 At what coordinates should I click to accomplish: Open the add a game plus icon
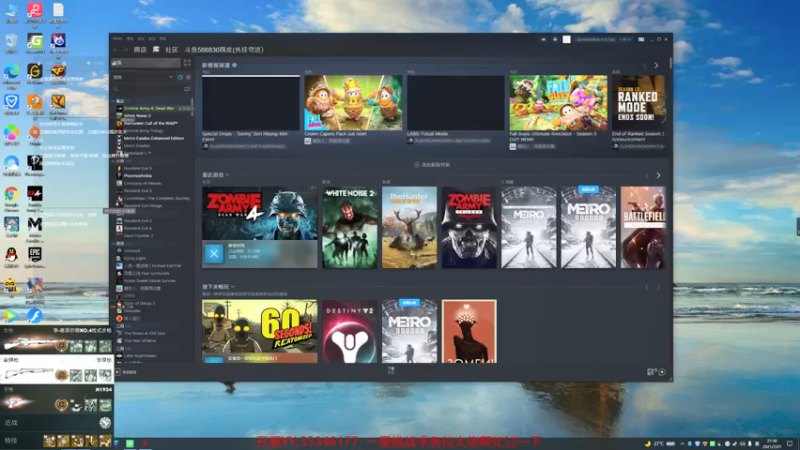click(117, 372)
